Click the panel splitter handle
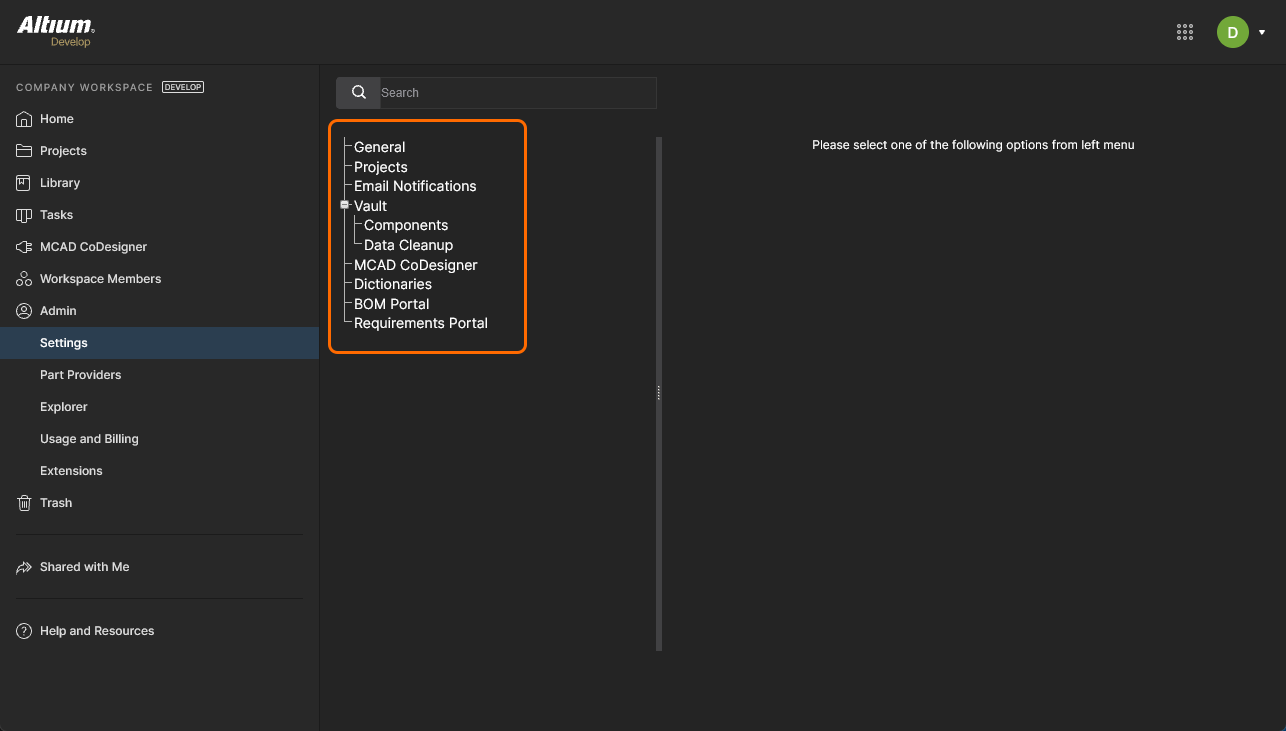Screen dimensions: 1286x731 [x=659, y=393]
